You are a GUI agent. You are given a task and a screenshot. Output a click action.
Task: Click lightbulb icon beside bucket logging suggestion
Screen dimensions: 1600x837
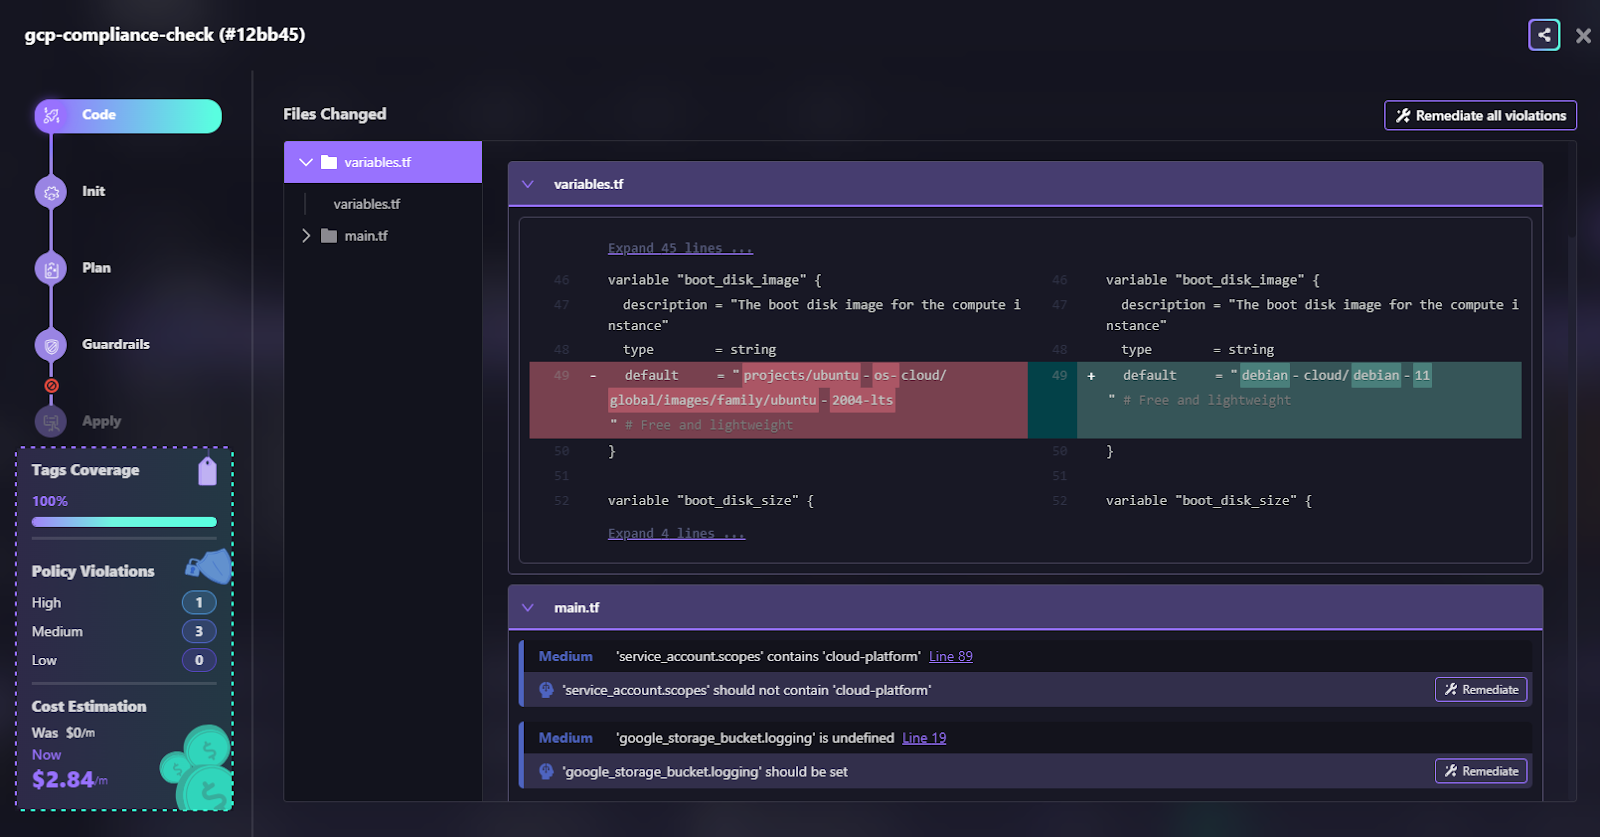coord(546,772)
